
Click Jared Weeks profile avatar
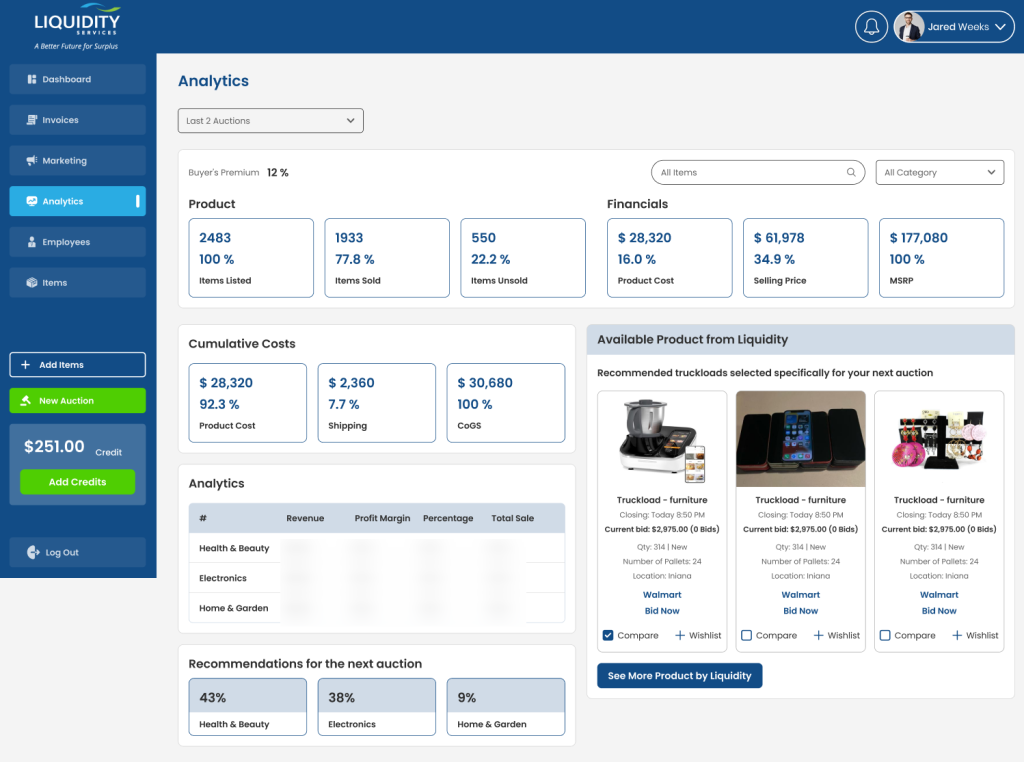click(909, 27)
